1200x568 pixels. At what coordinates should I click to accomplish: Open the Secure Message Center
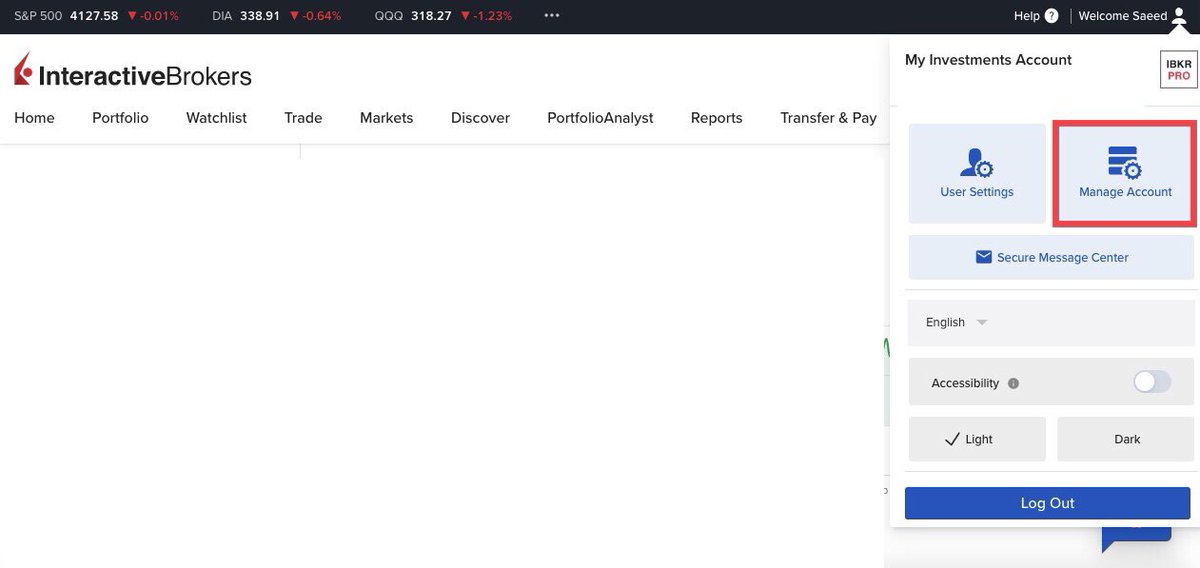1051,257
